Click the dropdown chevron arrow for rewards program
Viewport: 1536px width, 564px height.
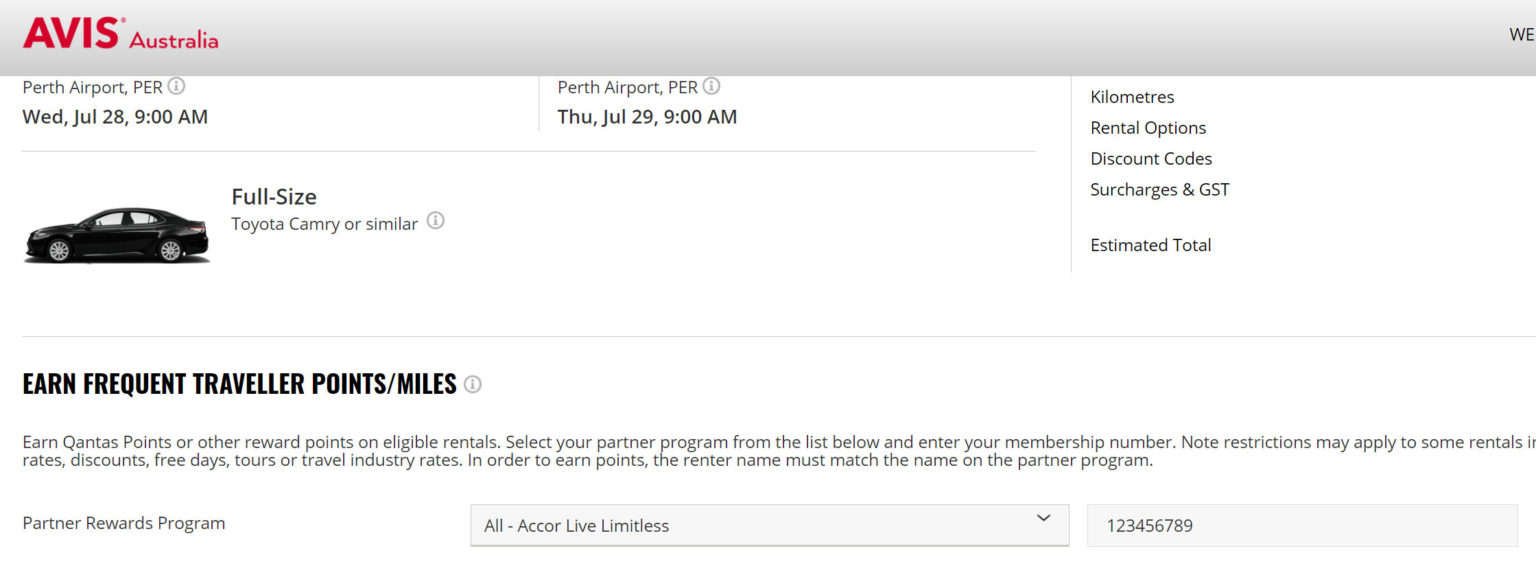[x=1044, y=518]
